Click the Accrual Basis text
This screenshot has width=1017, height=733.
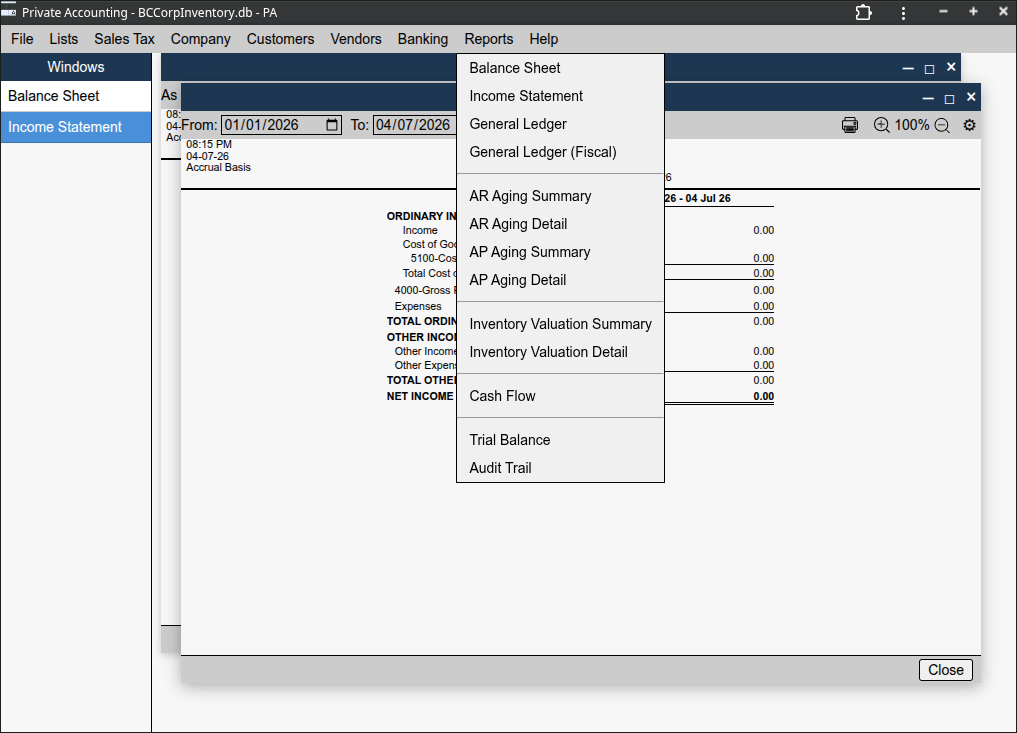coord(218,167)
